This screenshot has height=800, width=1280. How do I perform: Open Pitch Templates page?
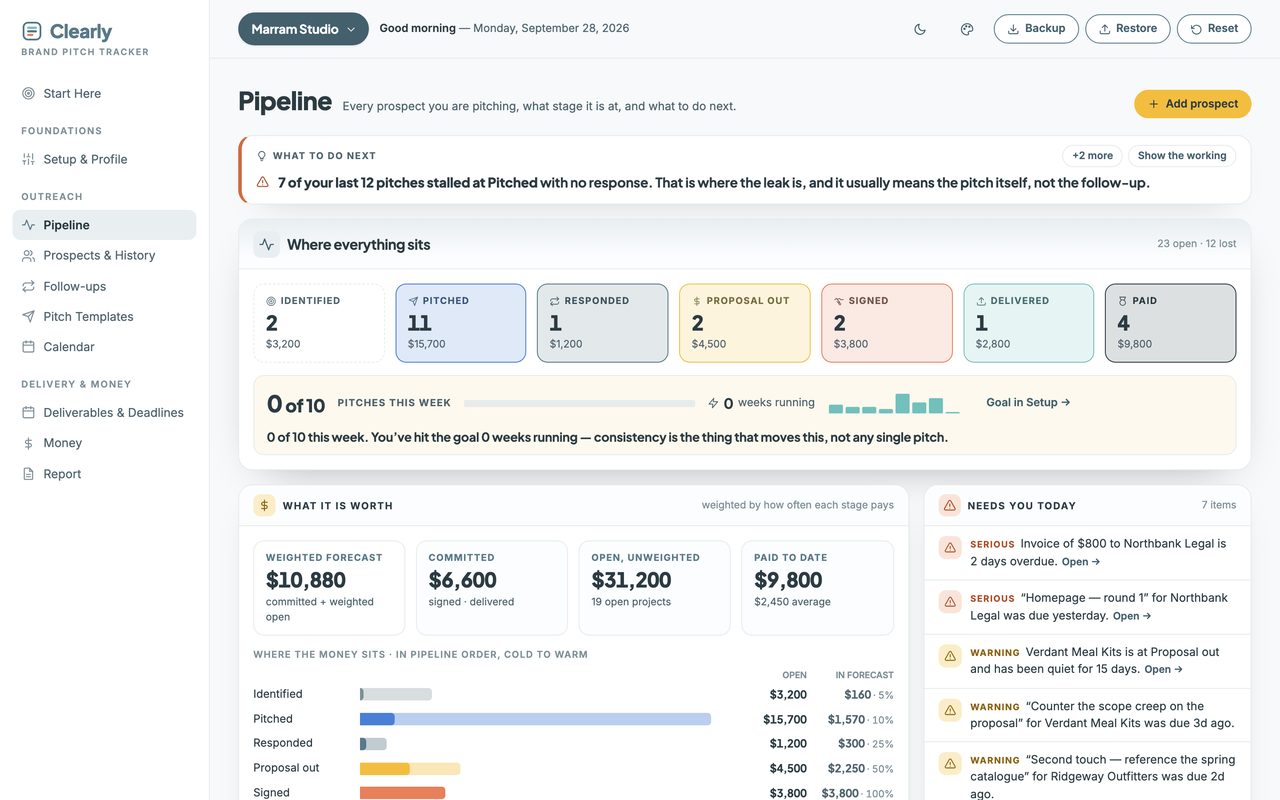pos(104,316)
